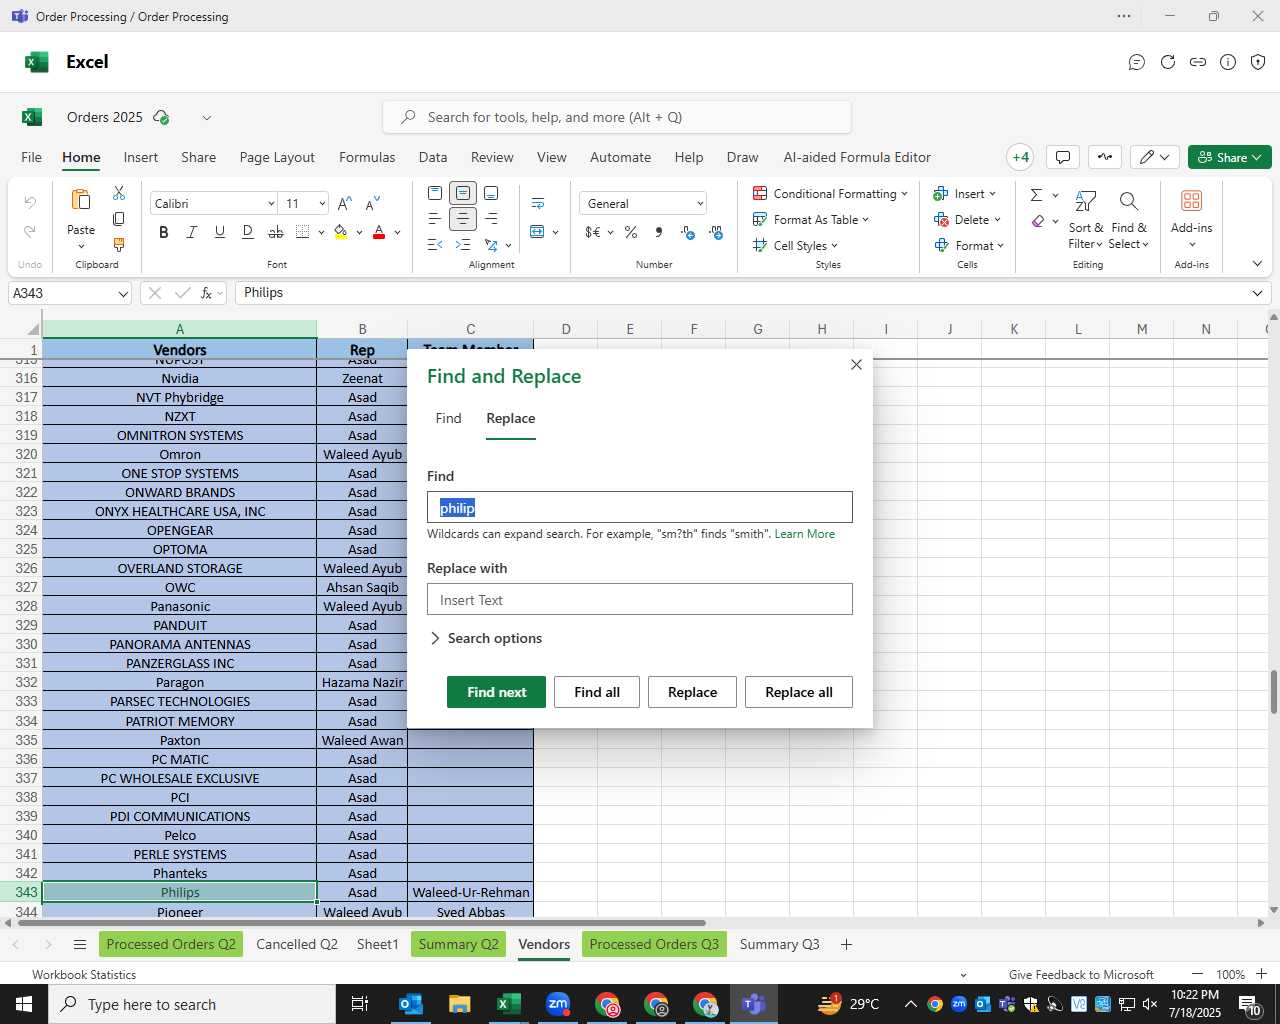Toggle Middle Align
This screenshot has width=1280, height=1024.
(463, 192)
